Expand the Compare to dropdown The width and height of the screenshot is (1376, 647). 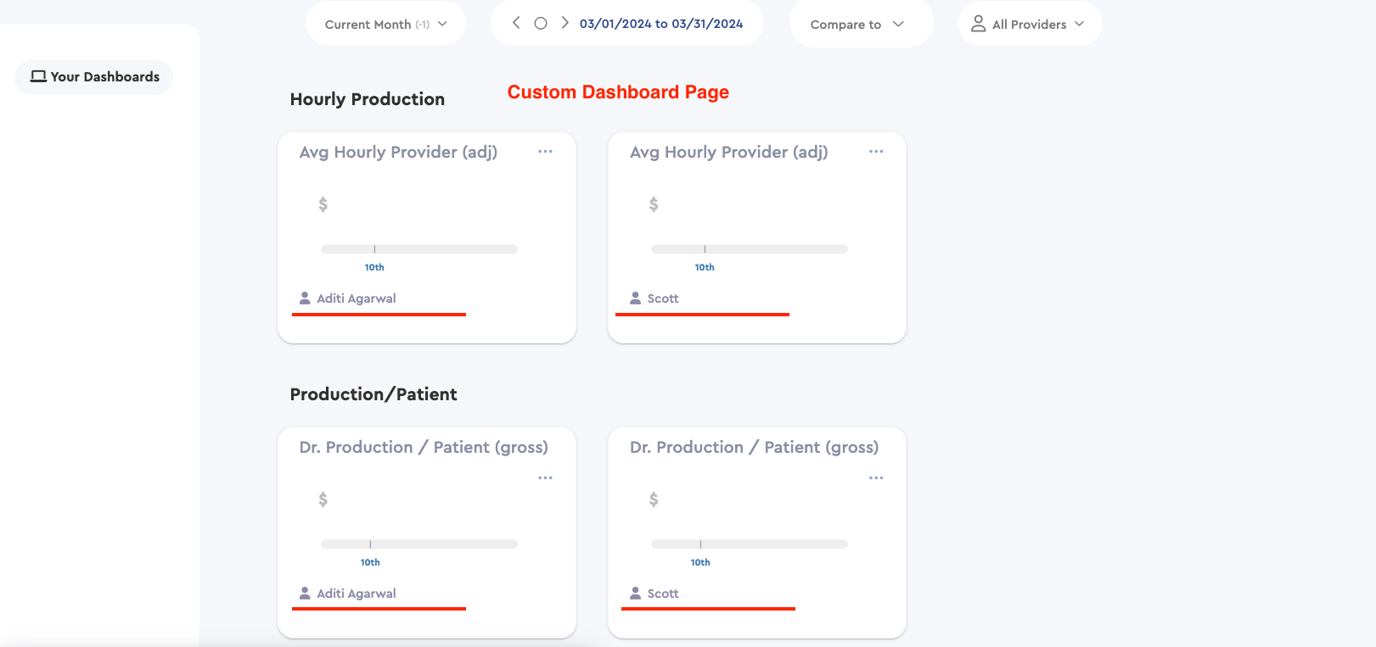click(x=860, y=22)
